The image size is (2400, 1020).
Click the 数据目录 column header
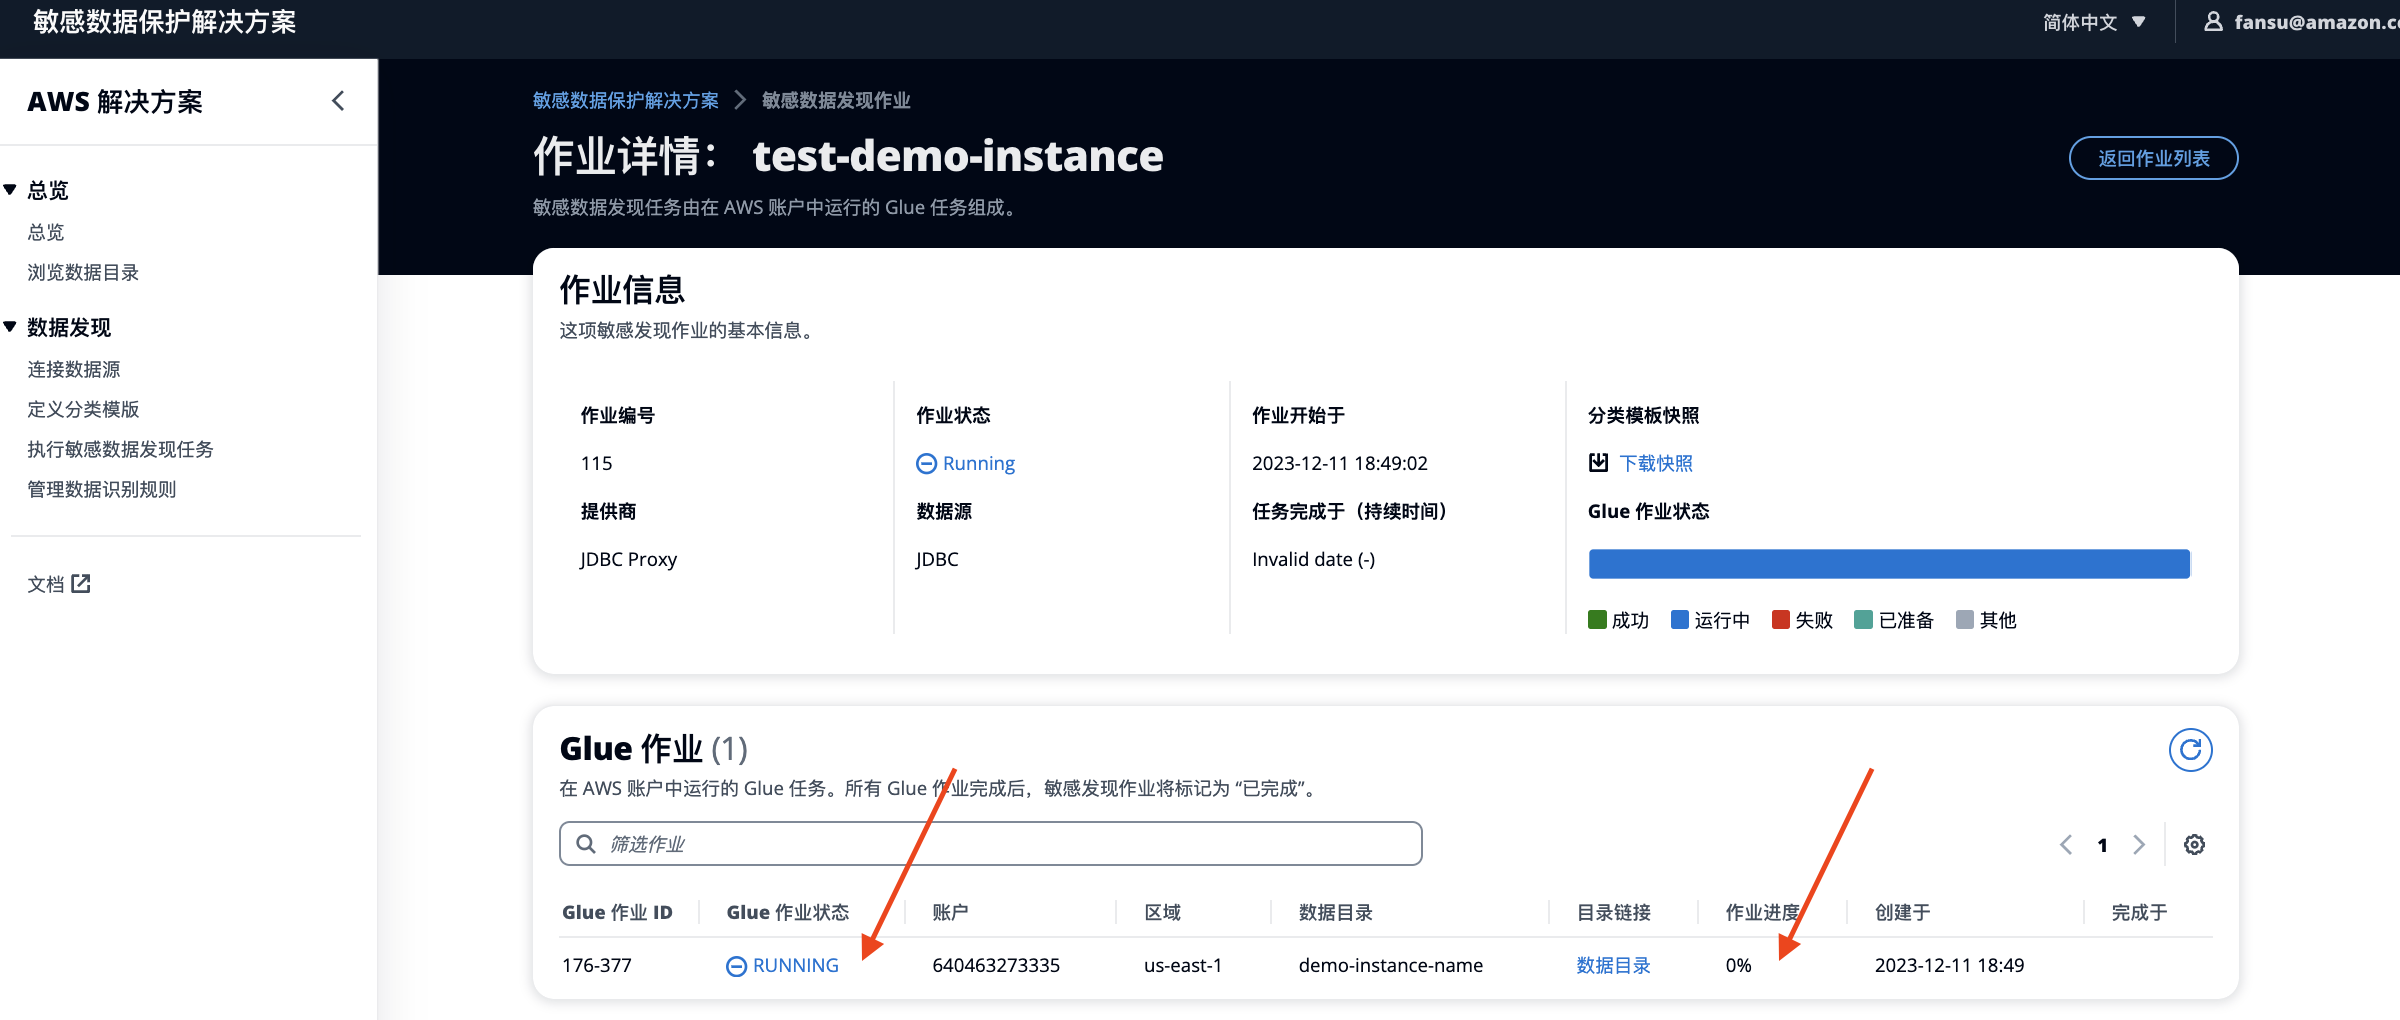coord(1335,912)
